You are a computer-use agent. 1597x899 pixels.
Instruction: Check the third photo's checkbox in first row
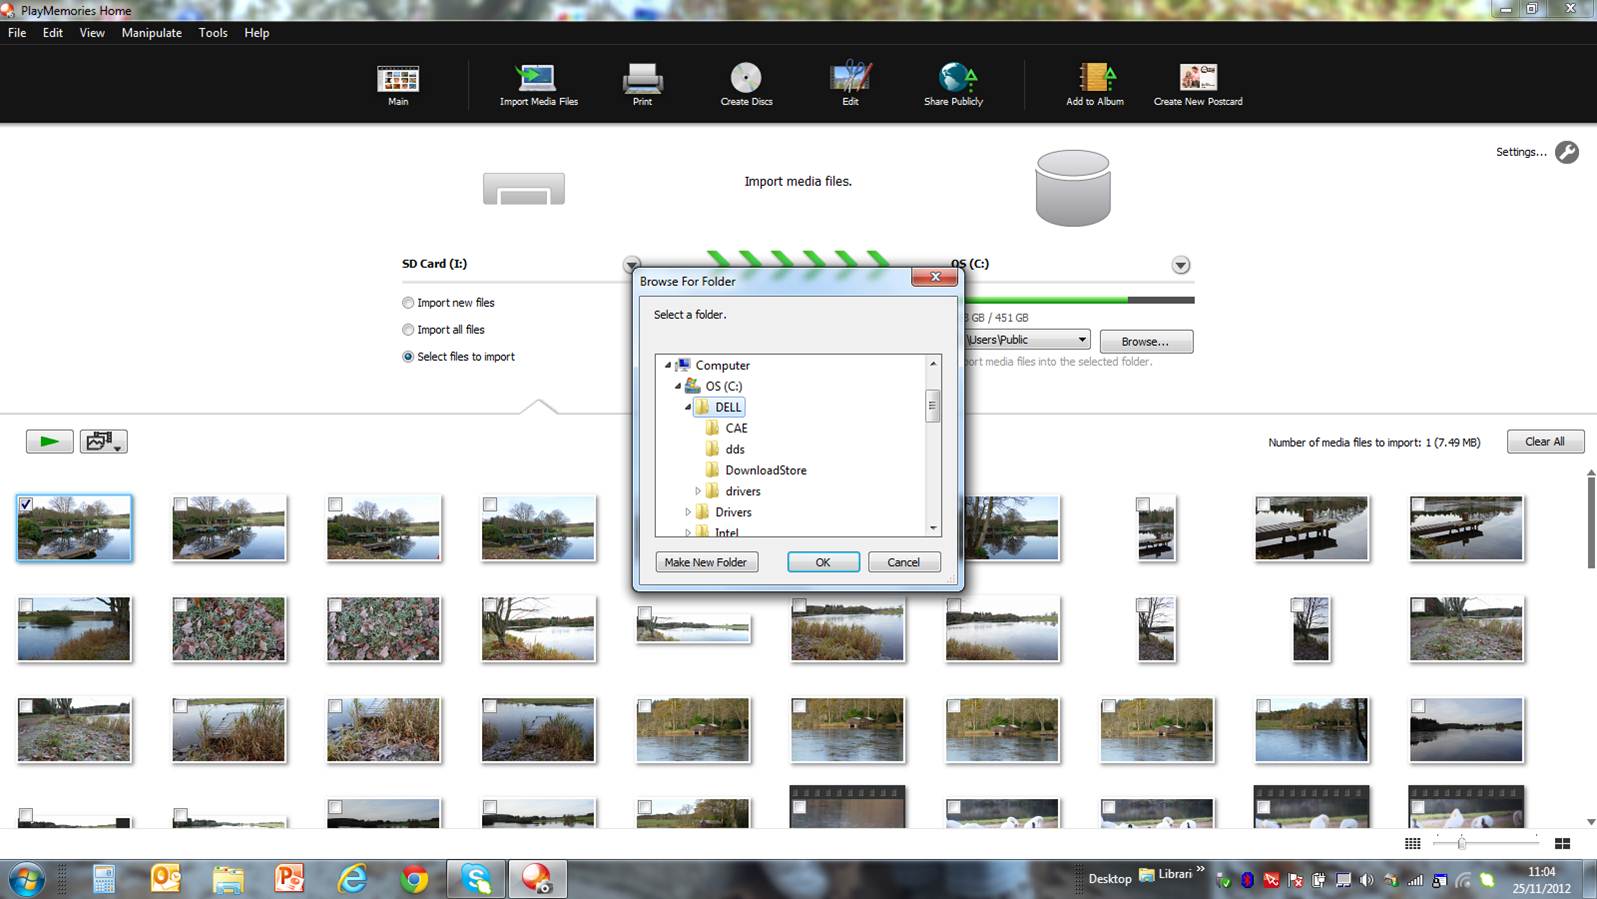click(336, 505)
